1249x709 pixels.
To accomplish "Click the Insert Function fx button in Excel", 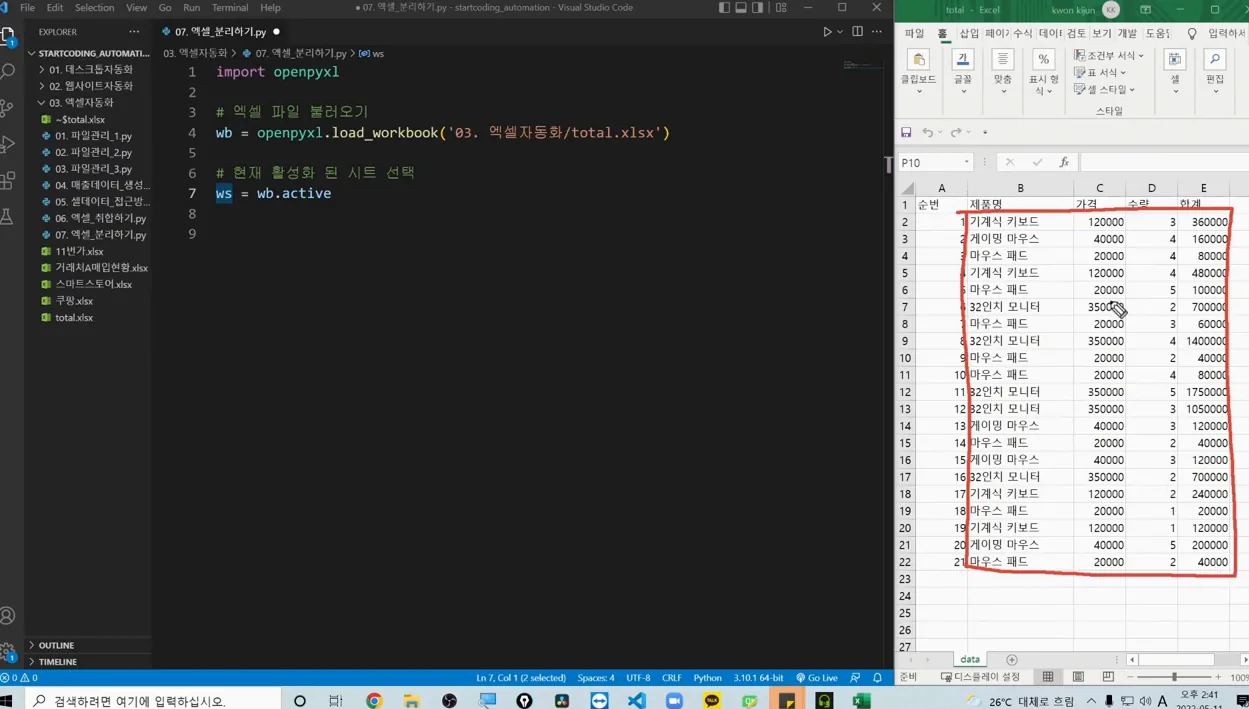I will coord(1064,162).
